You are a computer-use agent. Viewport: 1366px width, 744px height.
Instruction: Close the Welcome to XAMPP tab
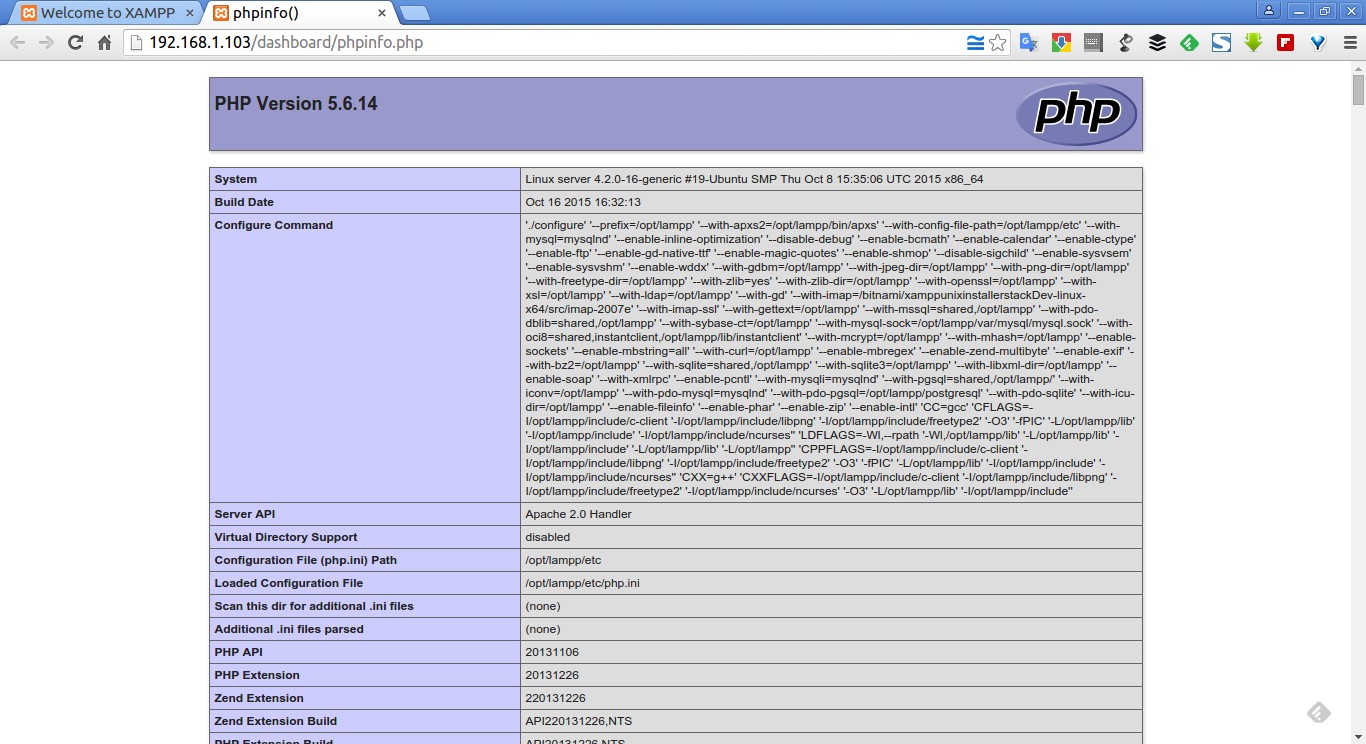point(190,13)
